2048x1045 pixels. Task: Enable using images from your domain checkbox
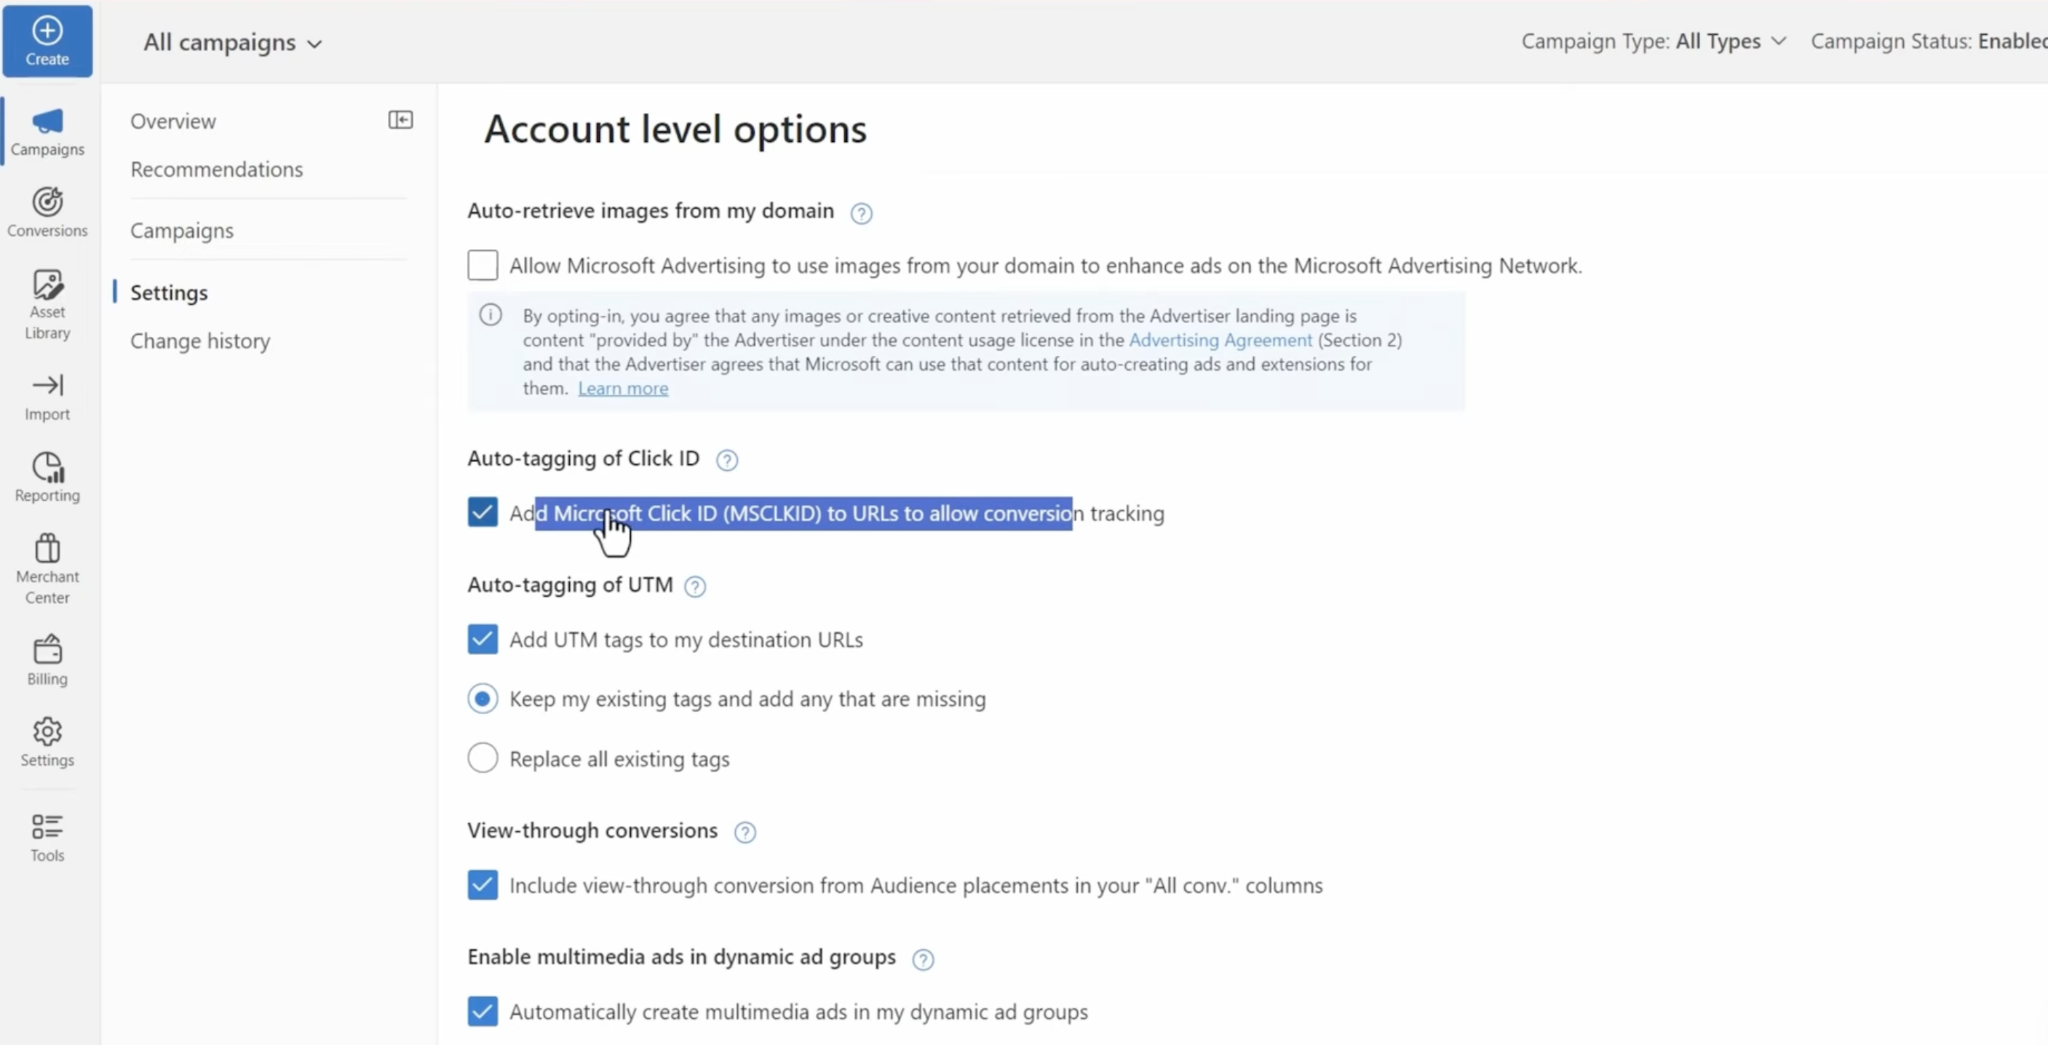point(482,265)
